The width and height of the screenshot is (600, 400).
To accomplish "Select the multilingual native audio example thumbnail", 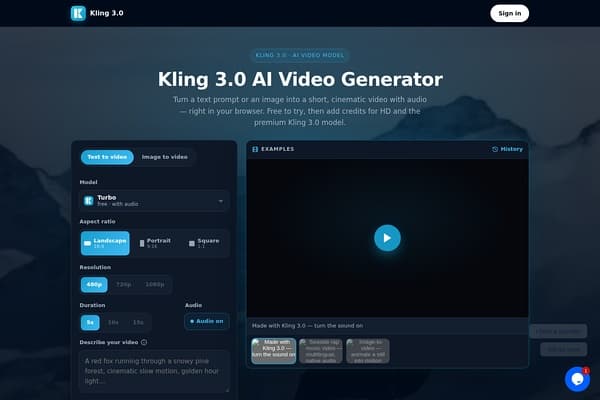I will point(321,351).
